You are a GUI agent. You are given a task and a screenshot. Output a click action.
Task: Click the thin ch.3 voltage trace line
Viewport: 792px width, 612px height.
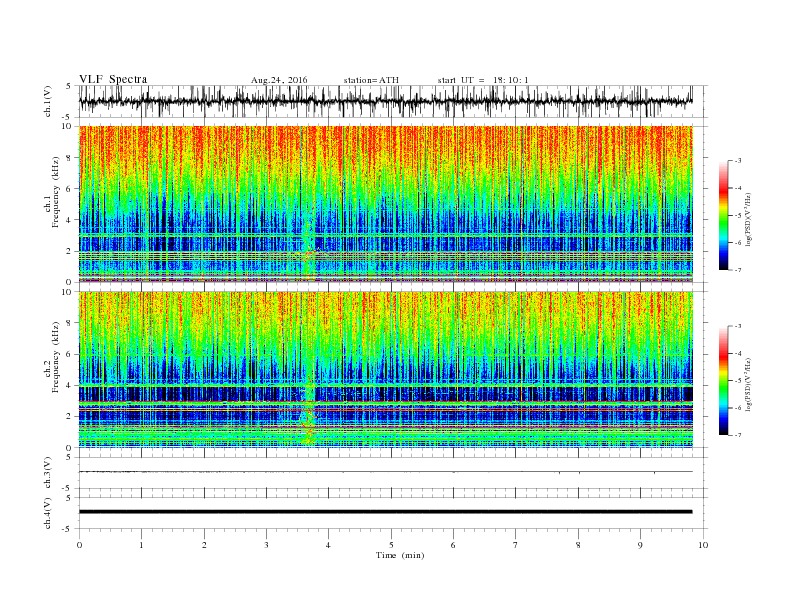pos(386,472)
